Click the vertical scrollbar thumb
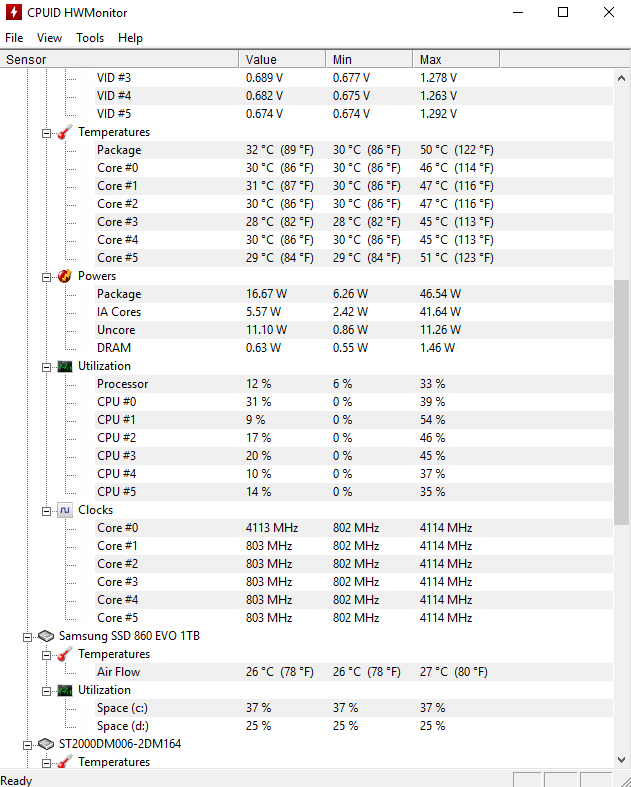 (x=621, y=400)
